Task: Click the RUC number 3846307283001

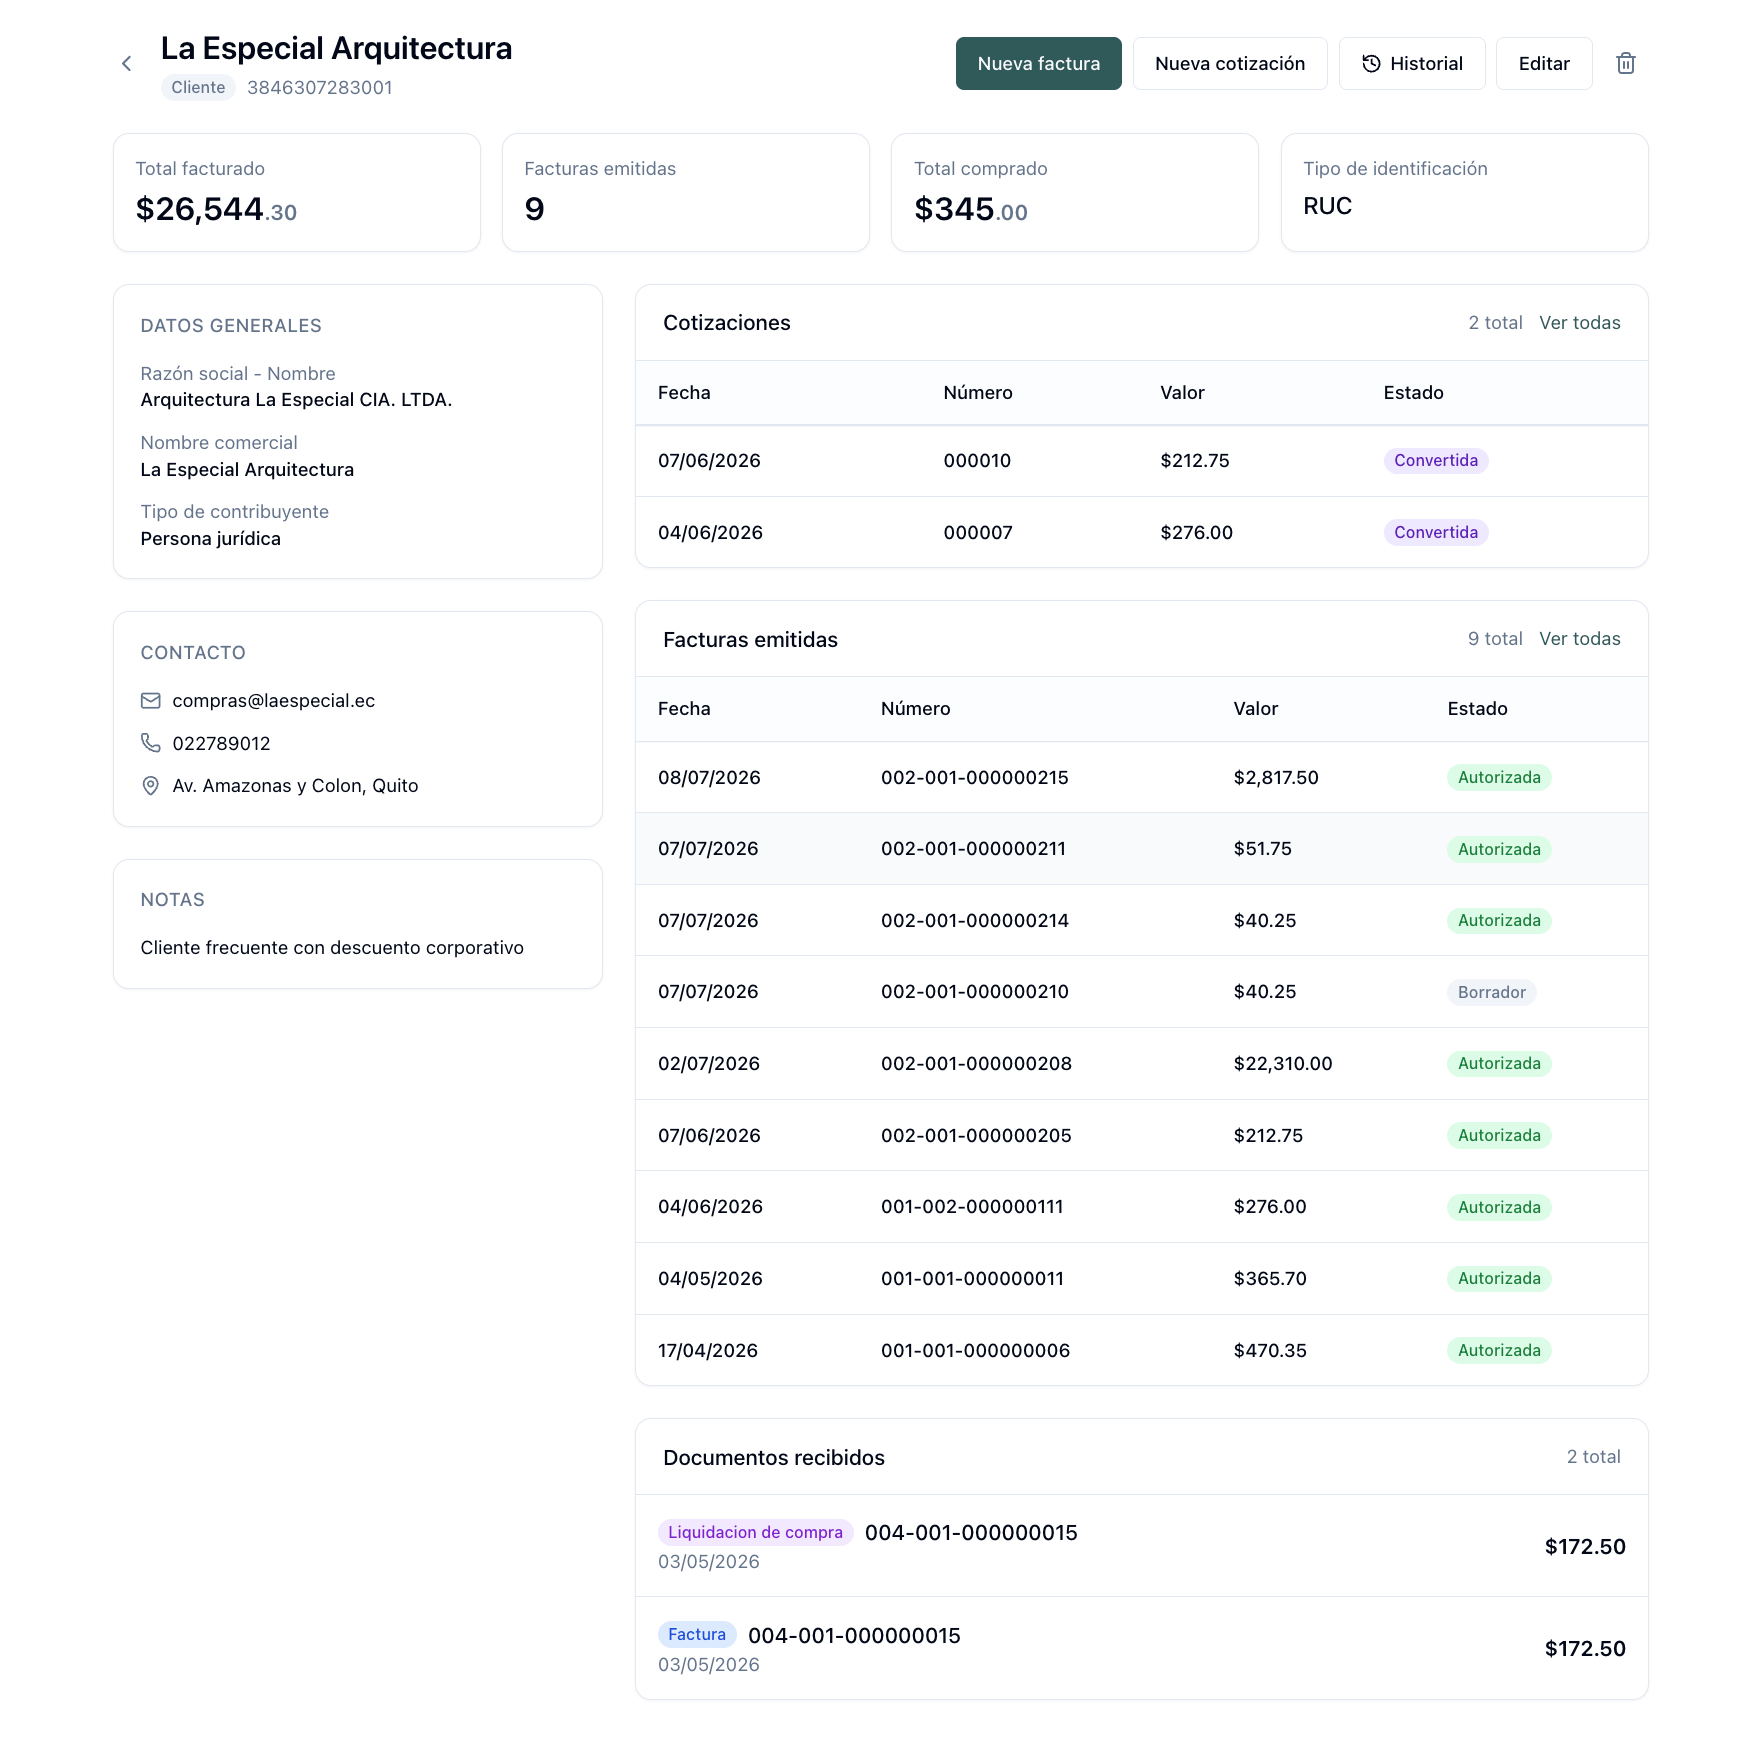Action: click(320, 88)
